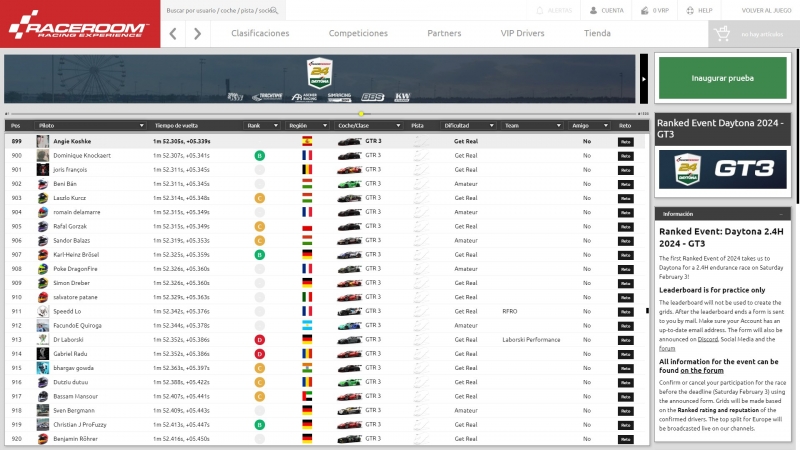Open the Amigo filter dropdown
The width and height of the screenshot is (800, 450).
[606, 126]
